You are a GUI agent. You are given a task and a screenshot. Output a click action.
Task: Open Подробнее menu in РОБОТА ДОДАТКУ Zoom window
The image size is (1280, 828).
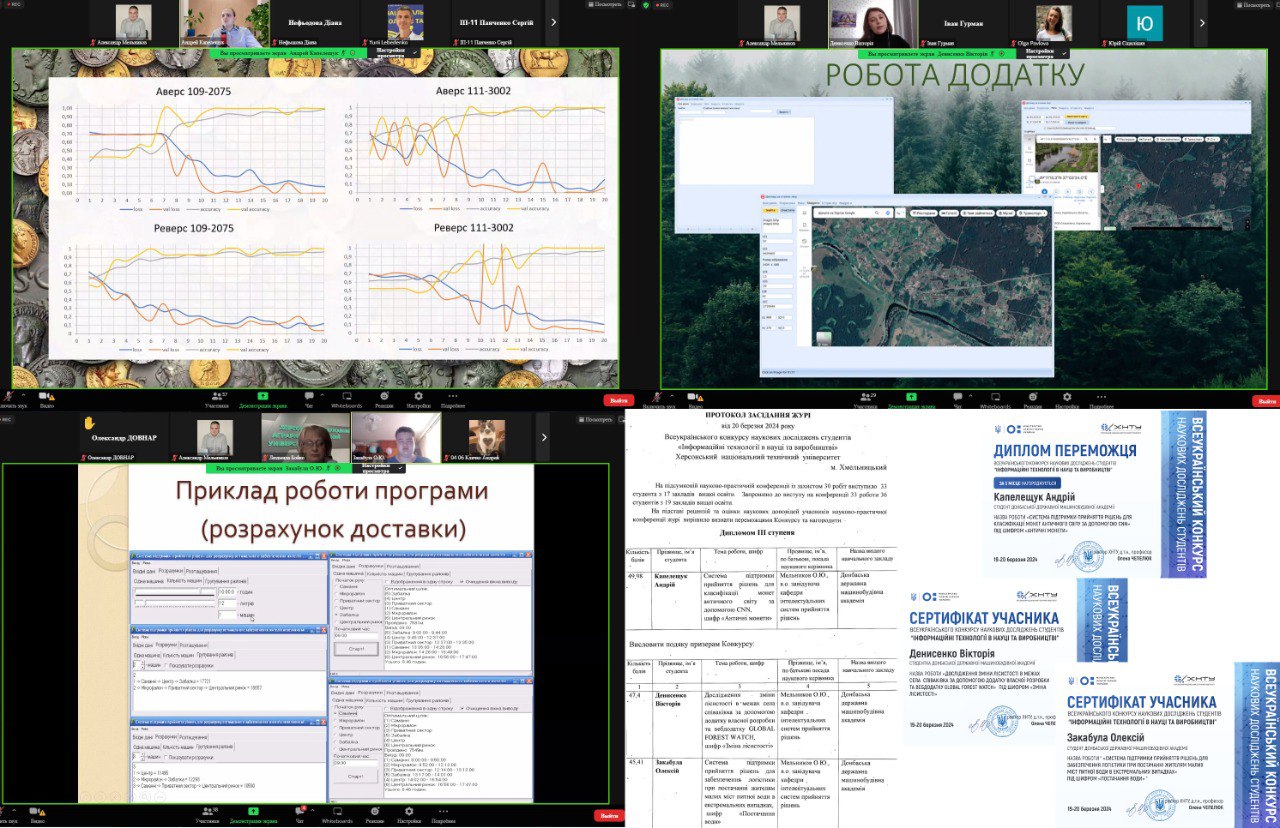(x=1101, y=400)
